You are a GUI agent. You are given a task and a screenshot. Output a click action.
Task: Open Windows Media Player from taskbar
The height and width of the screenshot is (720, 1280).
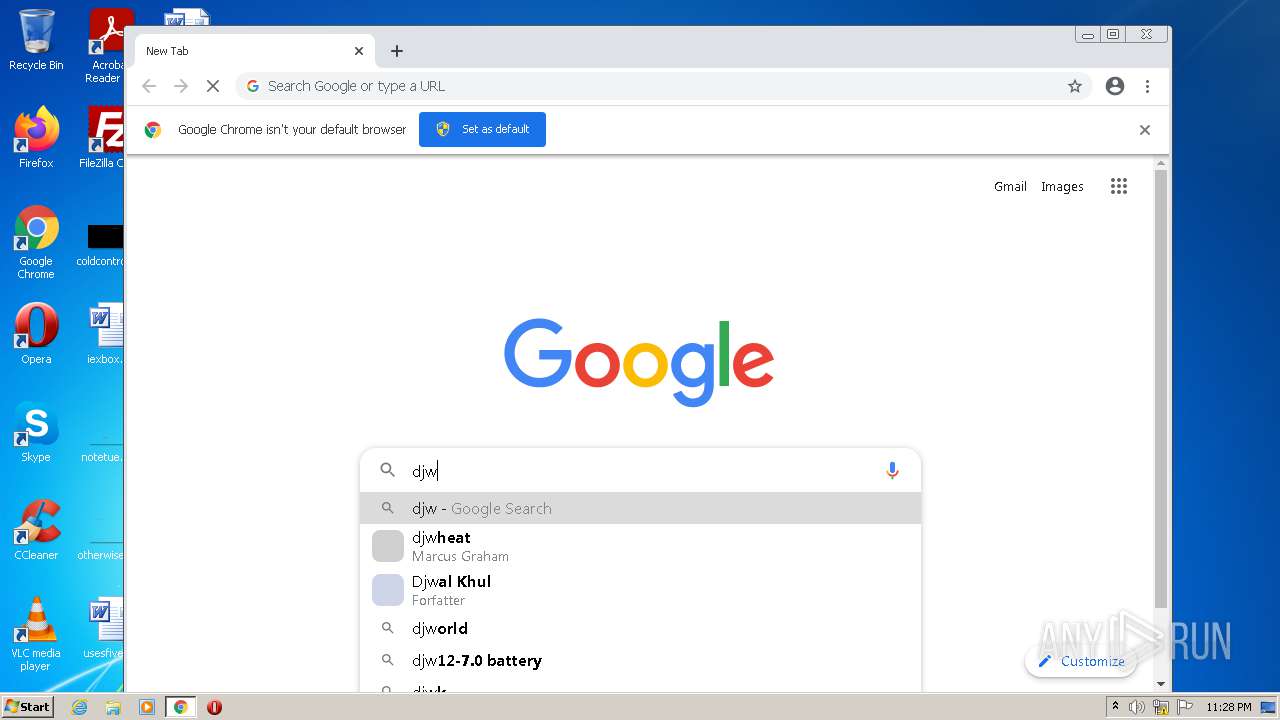147,707
